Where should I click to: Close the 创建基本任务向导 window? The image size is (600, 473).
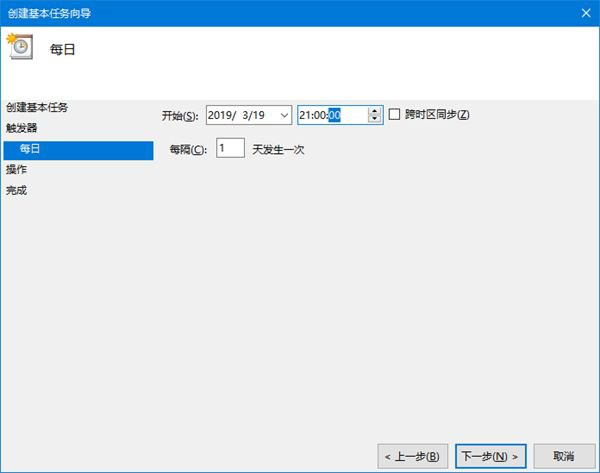586,13
